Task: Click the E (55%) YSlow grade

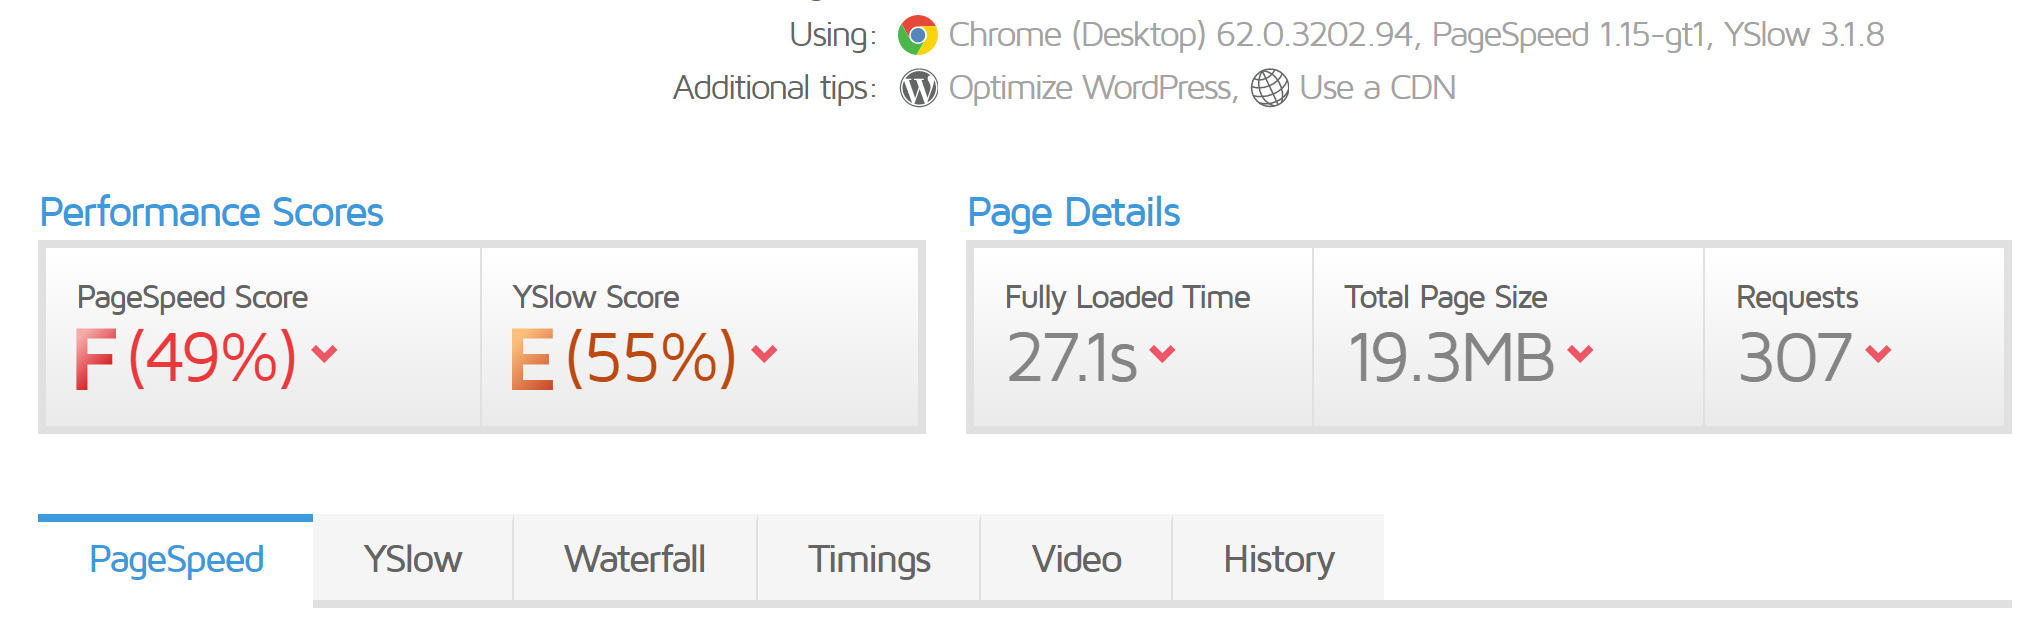Action: click(623, 357)
